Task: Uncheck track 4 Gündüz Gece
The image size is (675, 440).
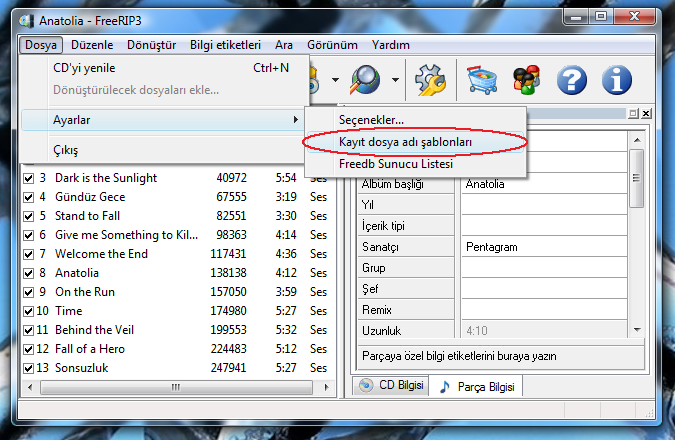Action: click(x=28, y=197)
